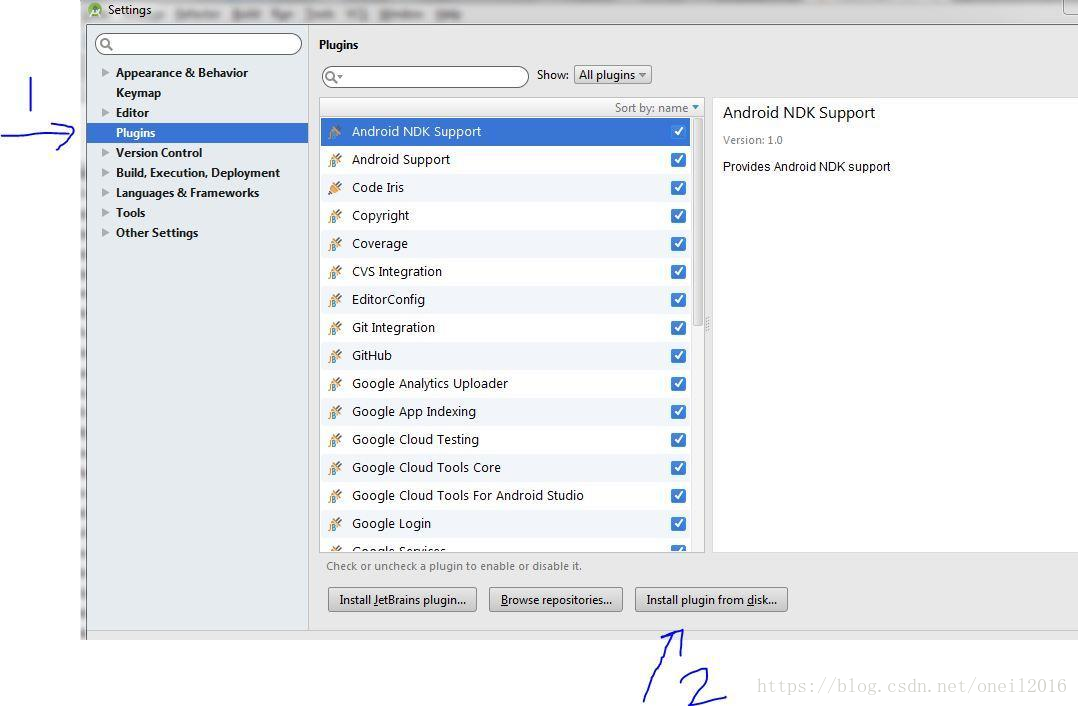Viewport: 1078px width, 706px height.
Task: Click the Google Cloud Testing plugin icon
Action: pos(335,440)
